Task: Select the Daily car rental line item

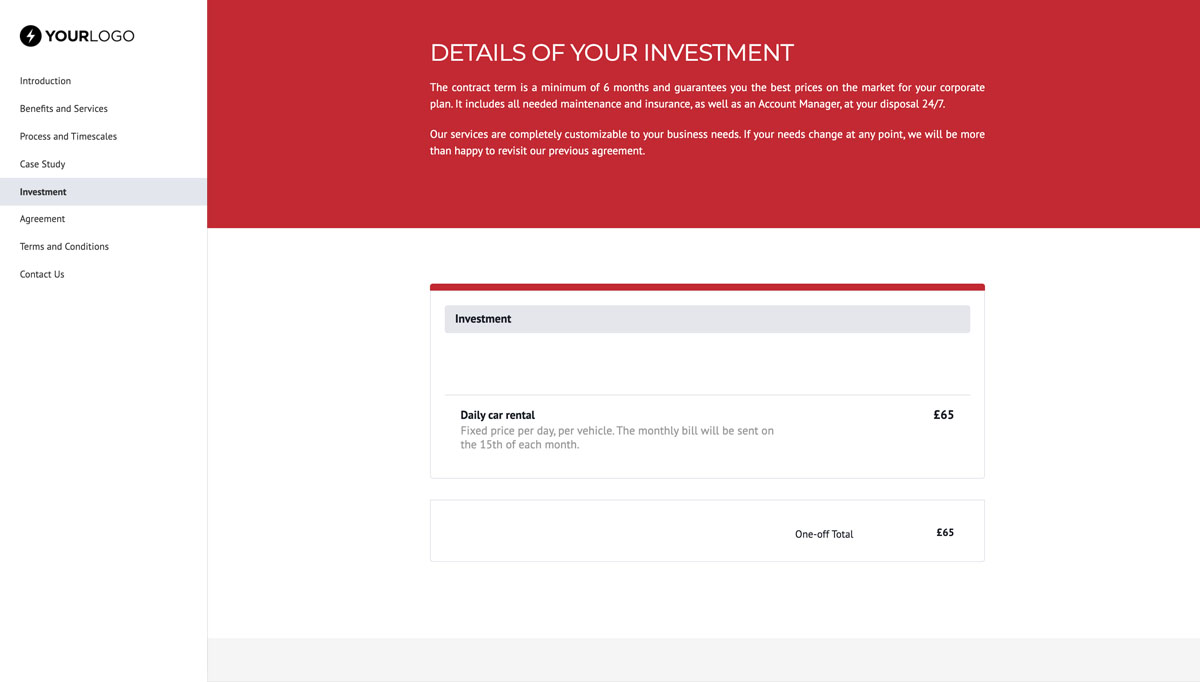Action: tap(497, 415)
